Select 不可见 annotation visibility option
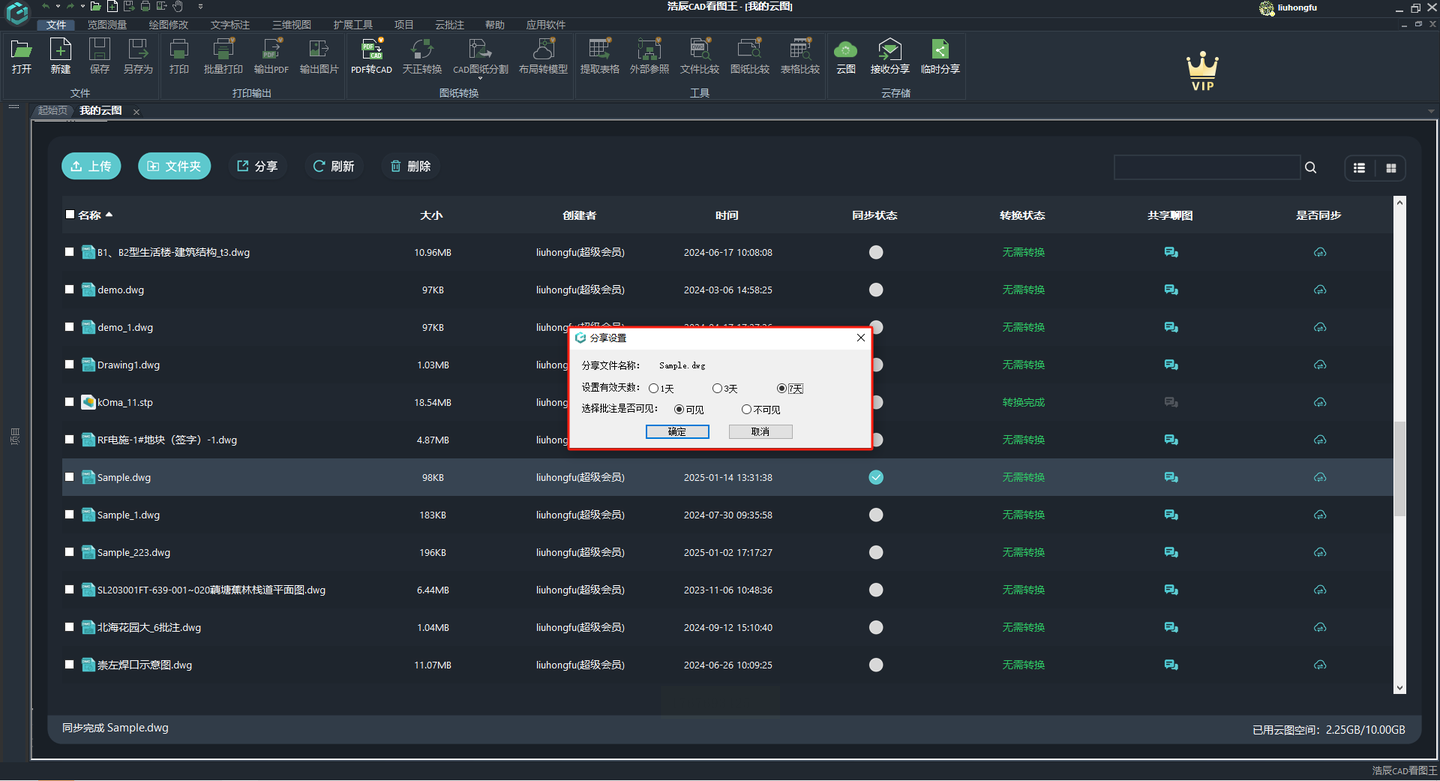Image resolution: width=1440 pixels, height=781 pixels. coord(746,409)
